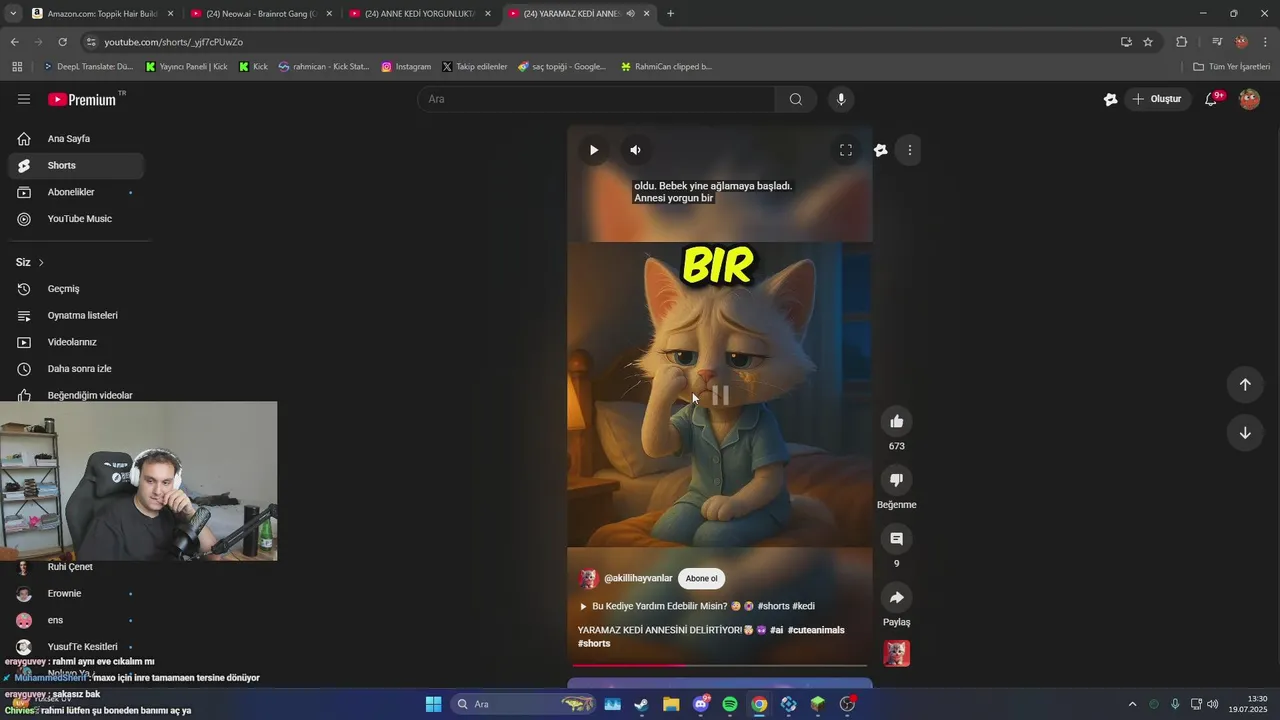Open YouTube Music in the sidebar
This screenshot has height=720, width=1280.
pyautogui.click(x=76, y=219)
